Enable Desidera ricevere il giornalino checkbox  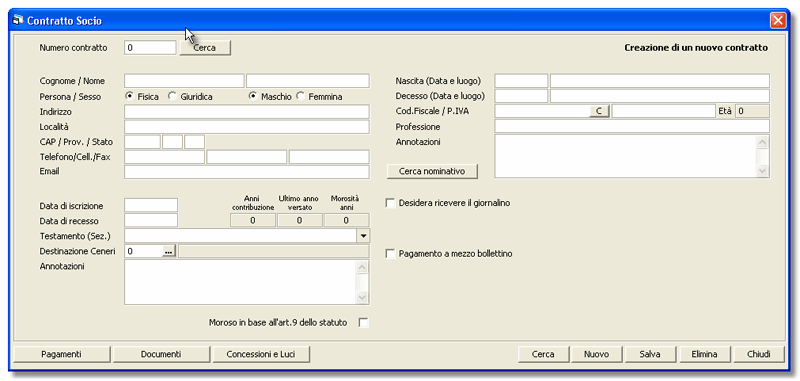click(390, 203)
